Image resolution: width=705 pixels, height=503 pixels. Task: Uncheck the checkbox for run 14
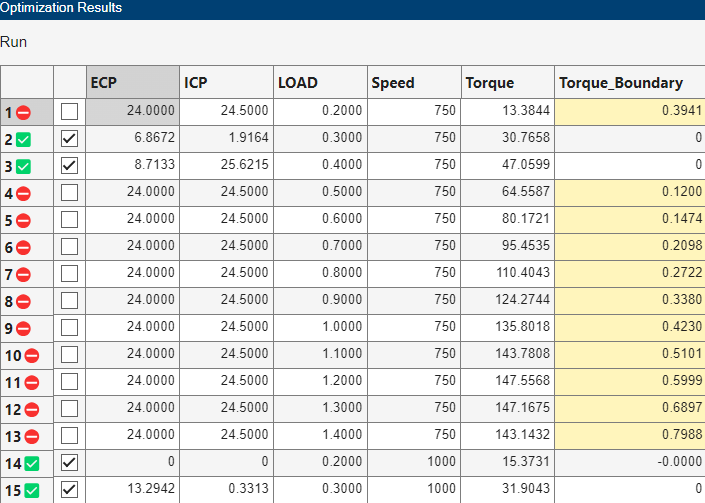(x=69, y=462)
